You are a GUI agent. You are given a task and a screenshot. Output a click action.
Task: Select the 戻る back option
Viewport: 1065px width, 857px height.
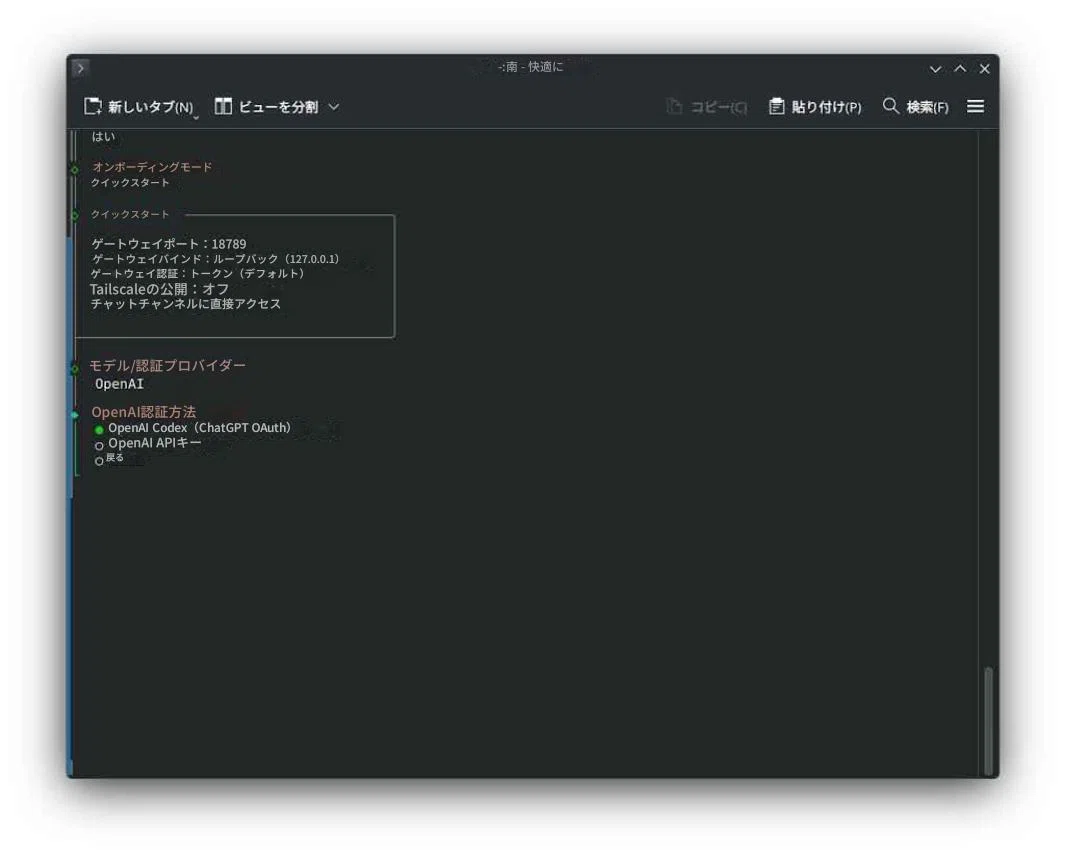[109, 459]
